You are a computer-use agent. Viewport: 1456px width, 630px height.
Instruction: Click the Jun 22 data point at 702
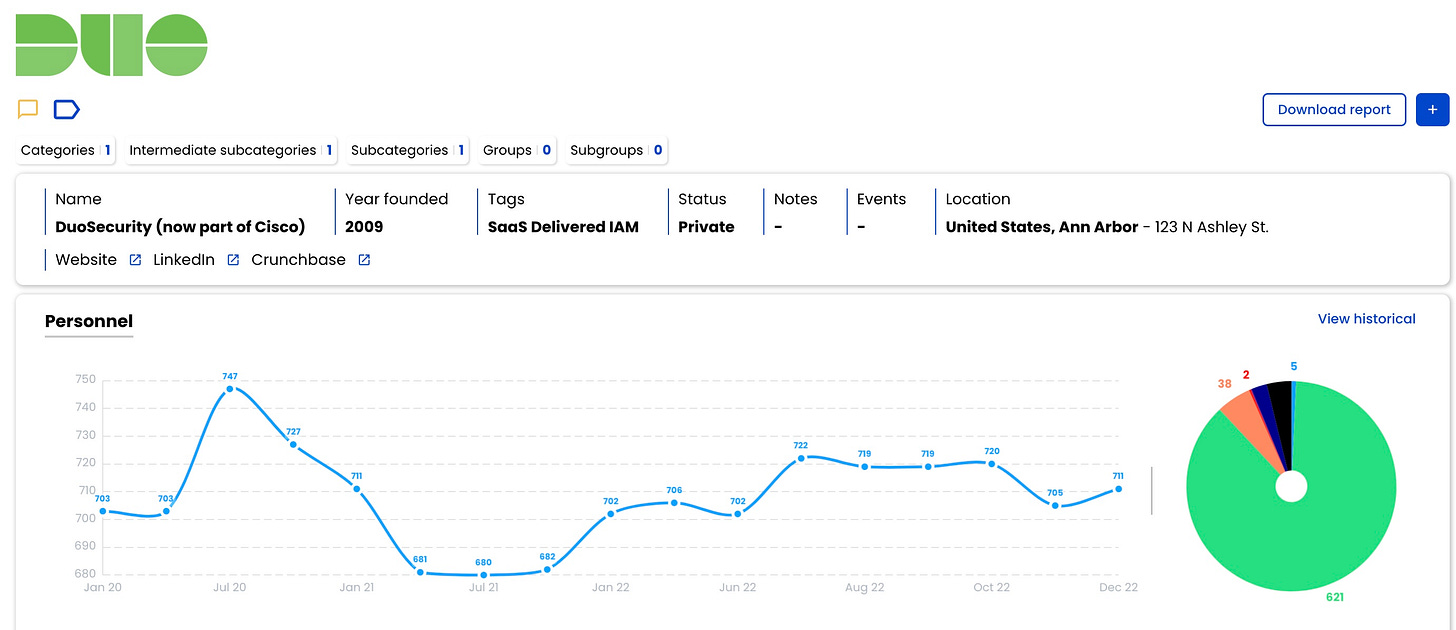tap(738, 513)
